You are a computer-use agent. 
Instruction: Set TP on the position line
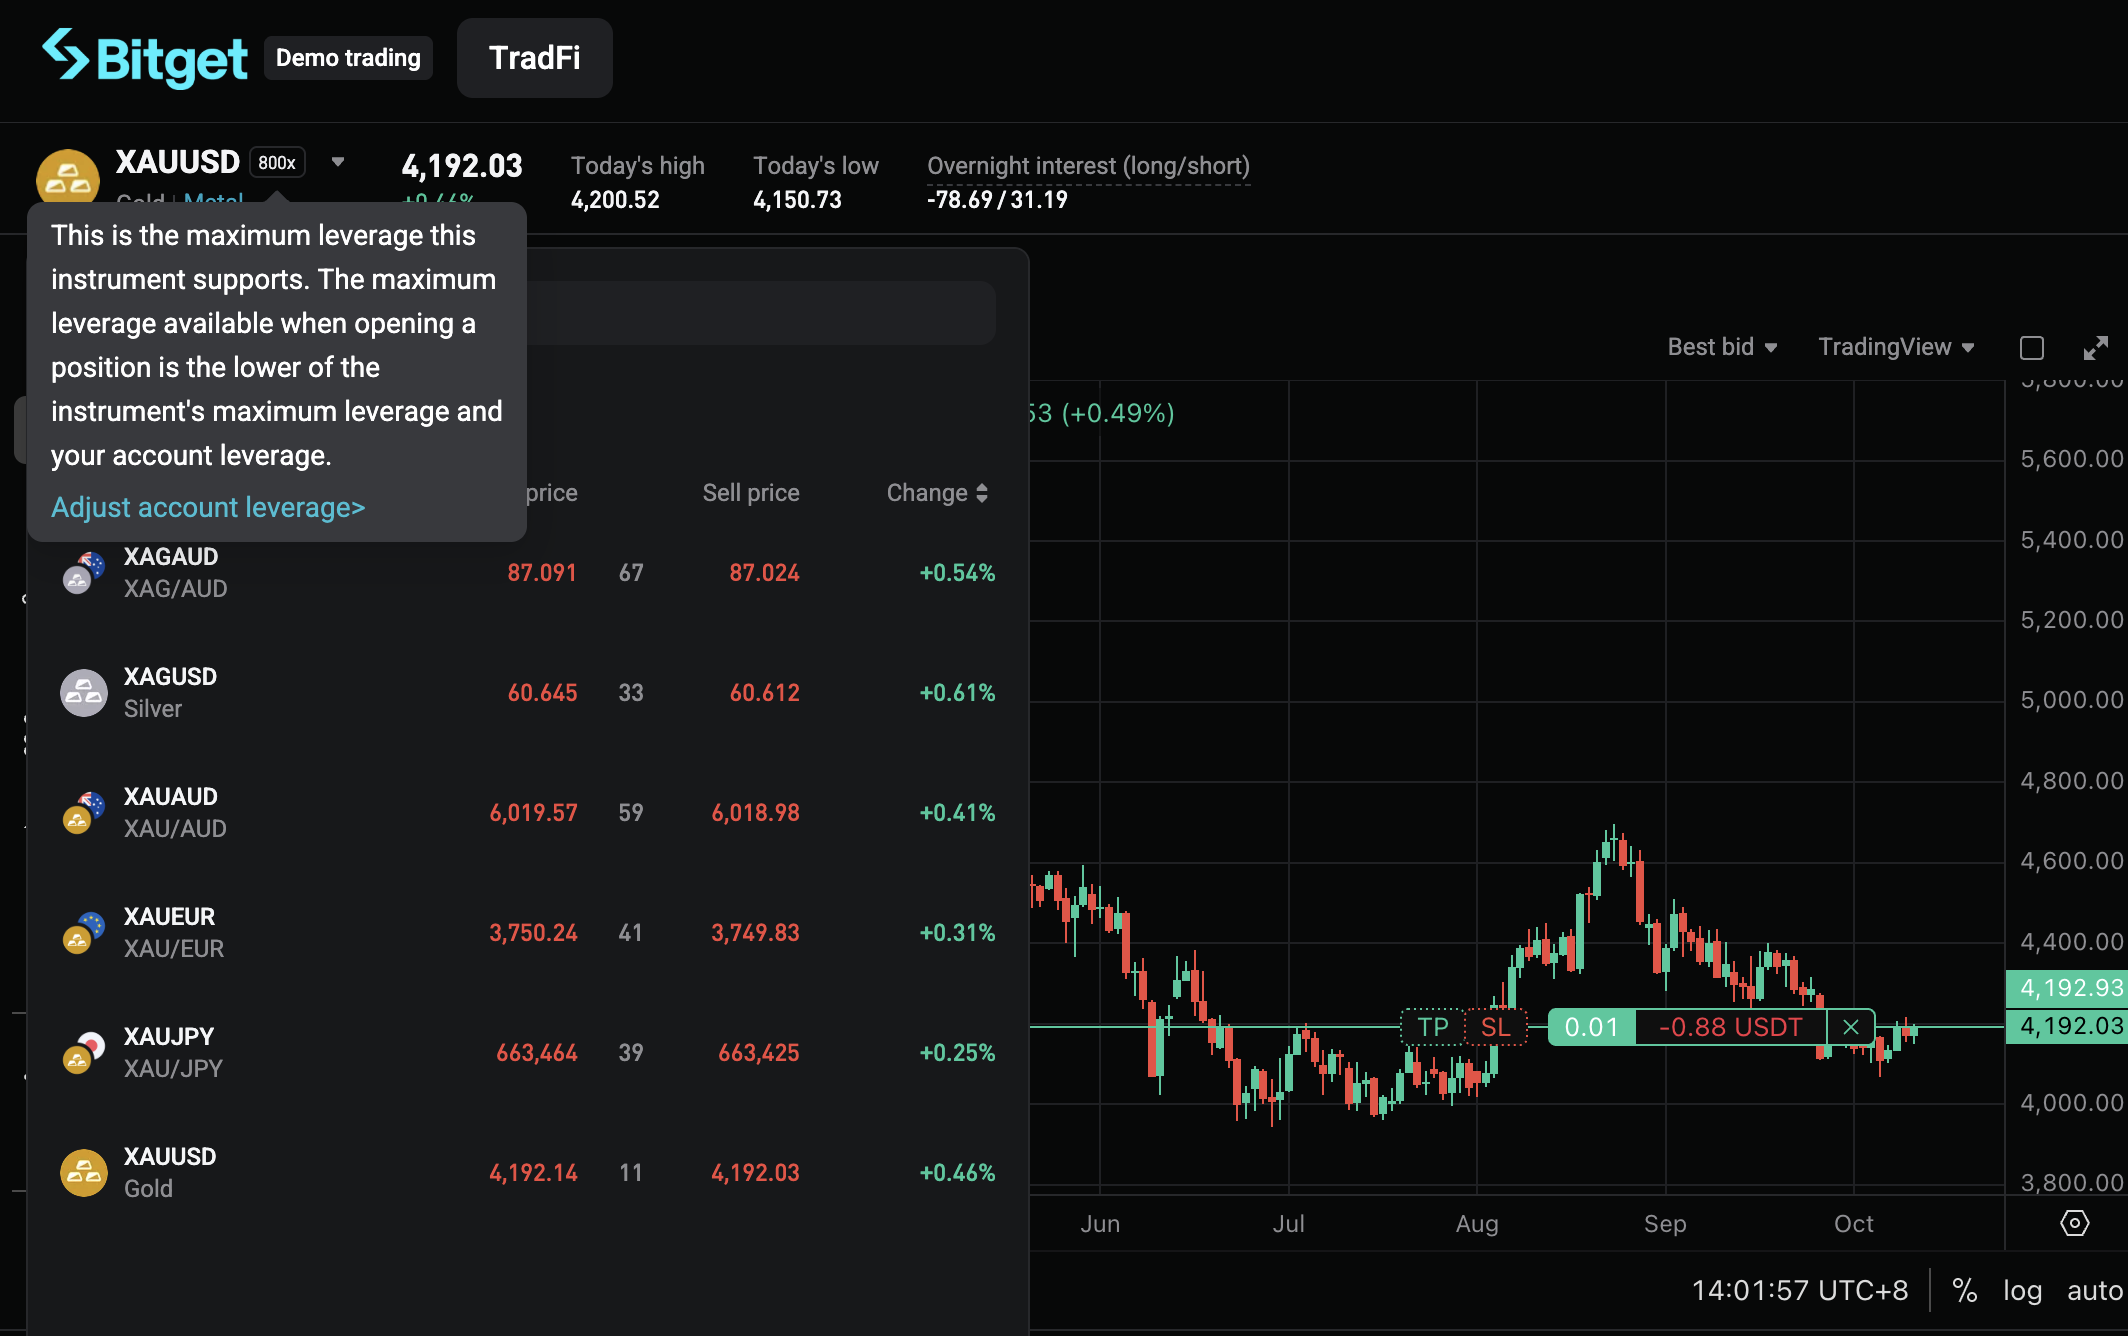(1433, 1027)
